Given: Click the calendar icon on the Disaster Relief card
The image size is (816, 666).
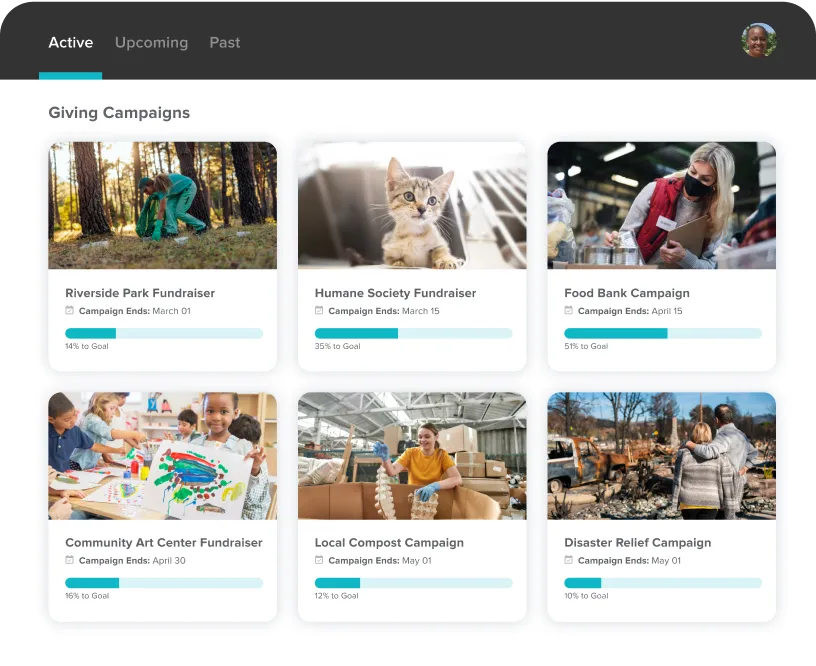Looking at the screenshot, I should pos(568,560).
